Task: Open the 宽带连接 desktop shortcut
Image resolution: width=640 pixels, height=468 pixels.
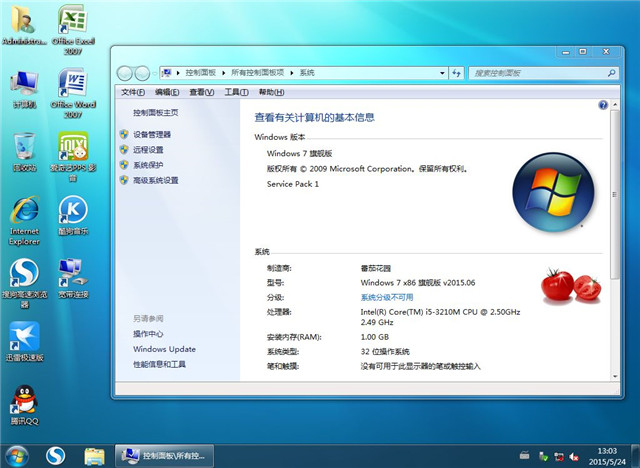Action: click(73, 278)
